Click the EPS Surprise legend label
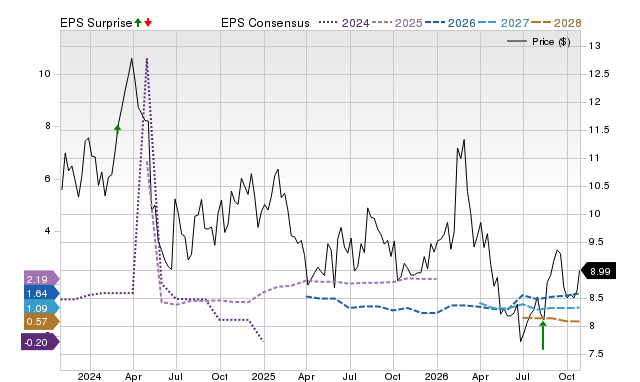This screenshot has width=640, height=382. 96,23
